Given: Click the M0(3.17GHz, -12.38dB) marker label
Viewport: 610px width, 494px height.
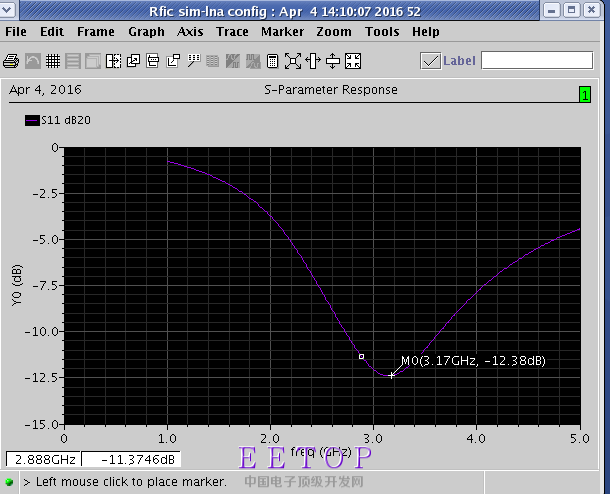Looking at the screenshot, I should (x=473, y=361).
